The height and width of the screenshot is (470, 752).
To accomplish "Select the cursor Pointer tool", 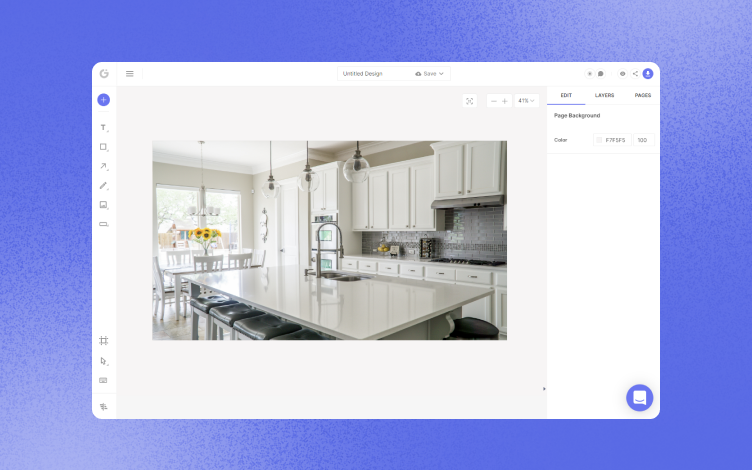I will point(104,361).
